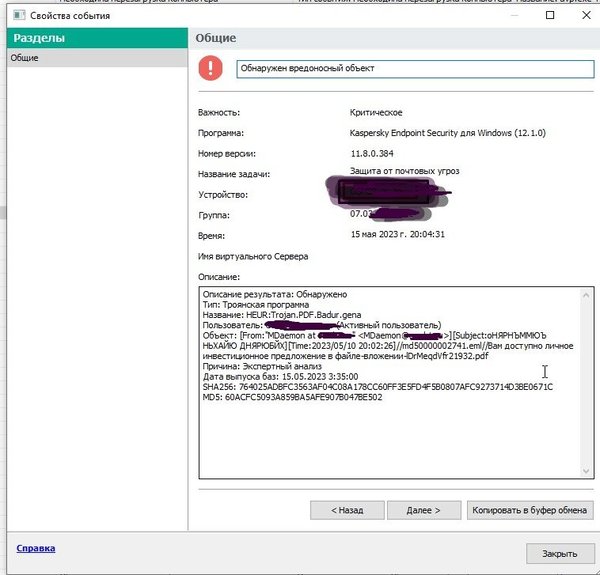Click the 'Закрыть' button
The height and width of the screenshot is (575, 600).
click(x=560, y=554)
